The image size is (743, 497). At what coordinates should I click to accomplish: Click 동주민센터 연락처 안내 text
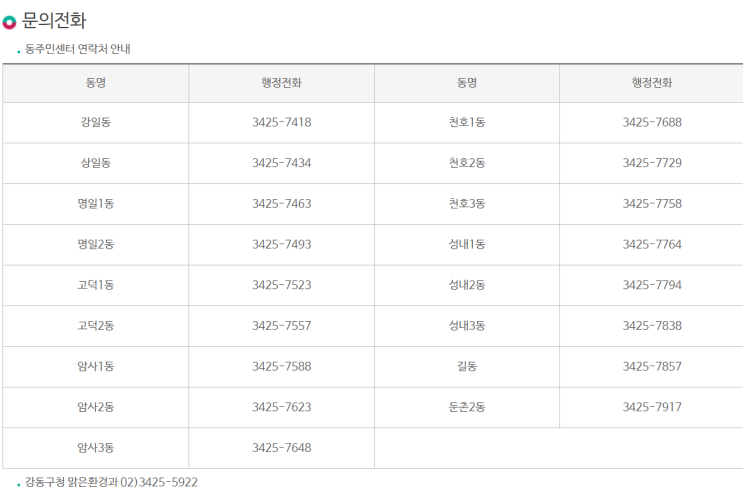coord(78,49)
